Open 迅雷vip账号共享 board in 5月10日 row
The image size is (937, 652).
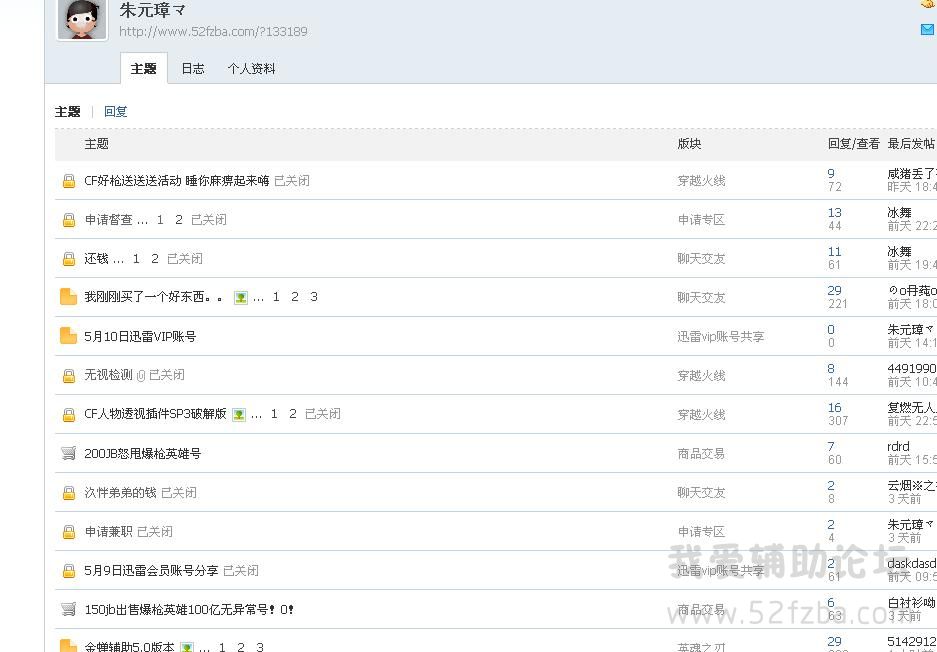721,336
